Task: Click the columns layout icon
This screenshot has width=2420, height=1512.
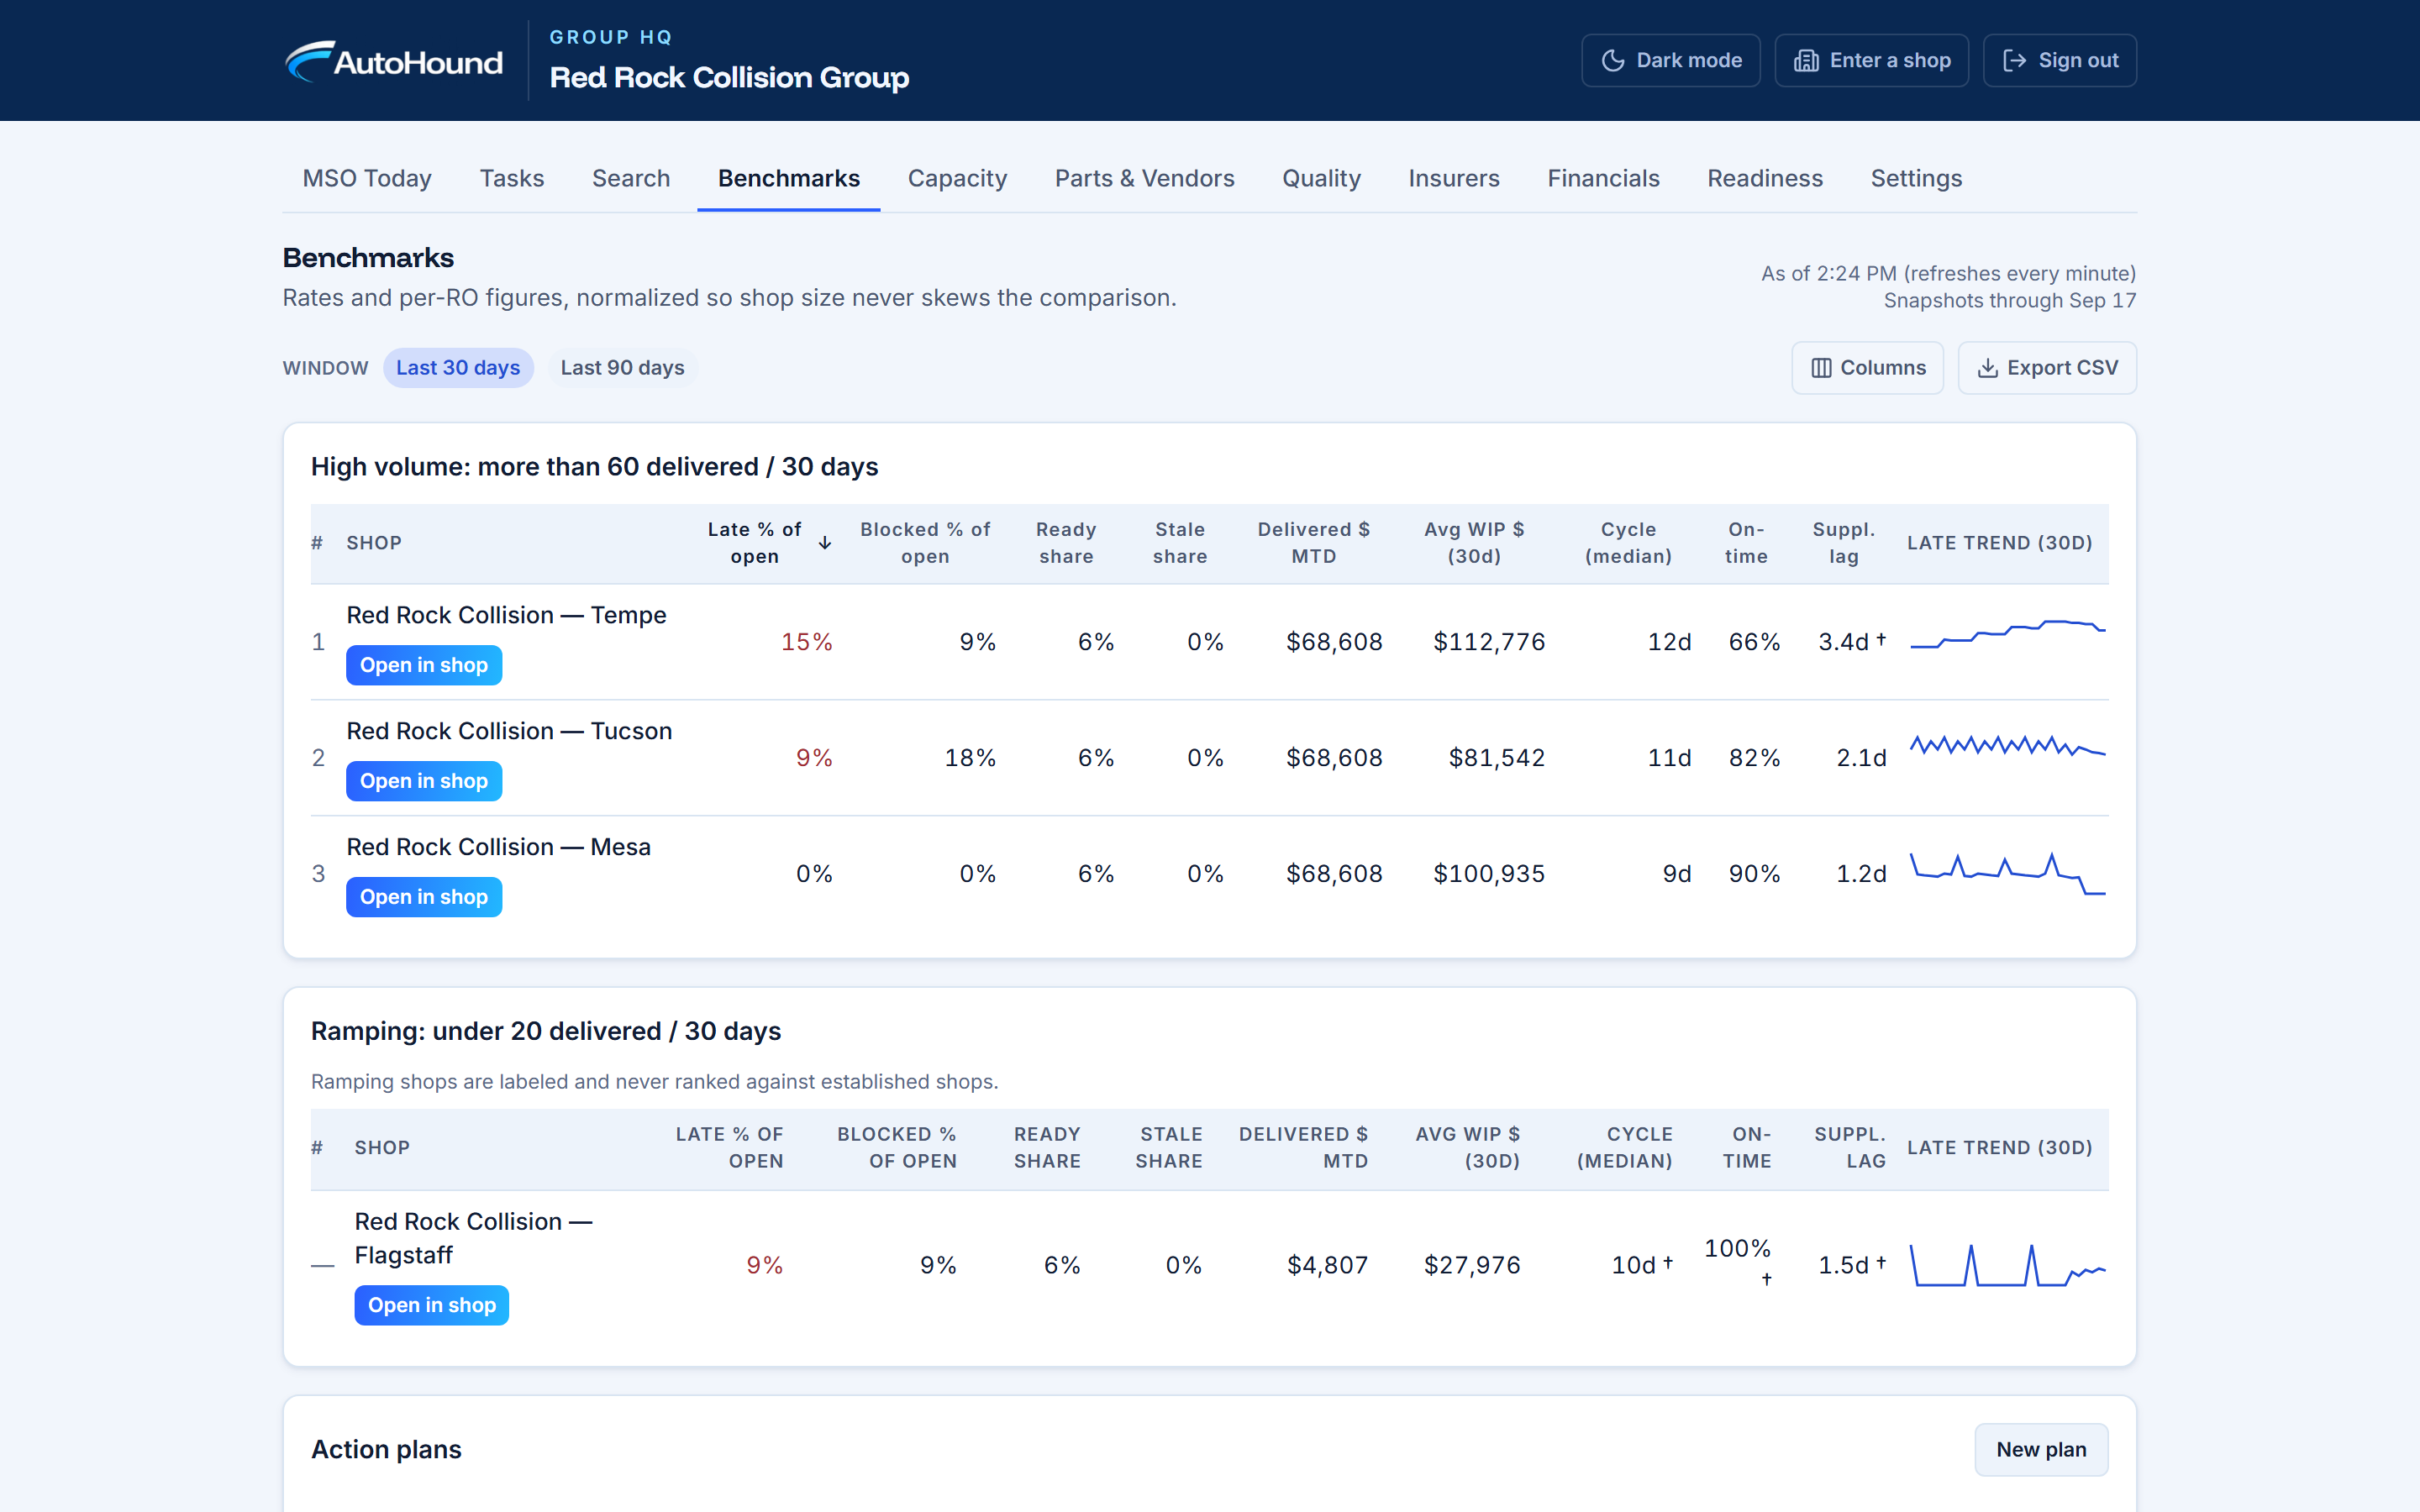Action: click(1821, 368)
